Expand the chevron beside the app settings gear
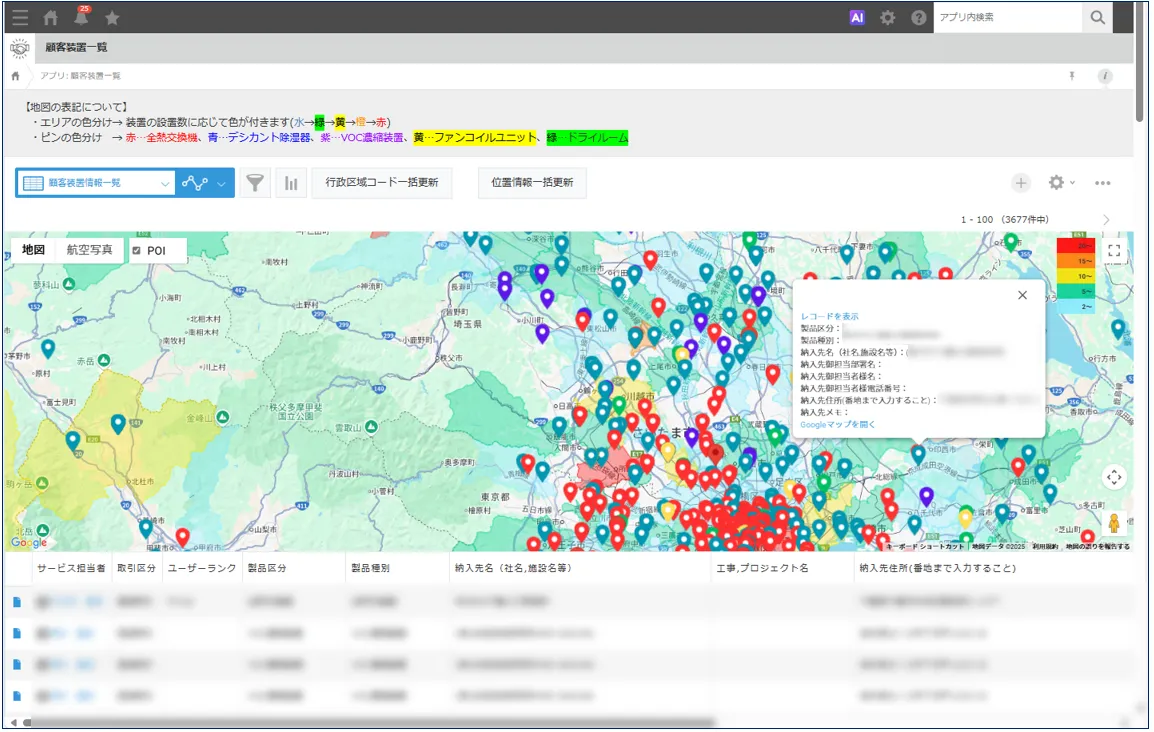The height and width of the screenshot is (732, 1154). [1072, 182]
